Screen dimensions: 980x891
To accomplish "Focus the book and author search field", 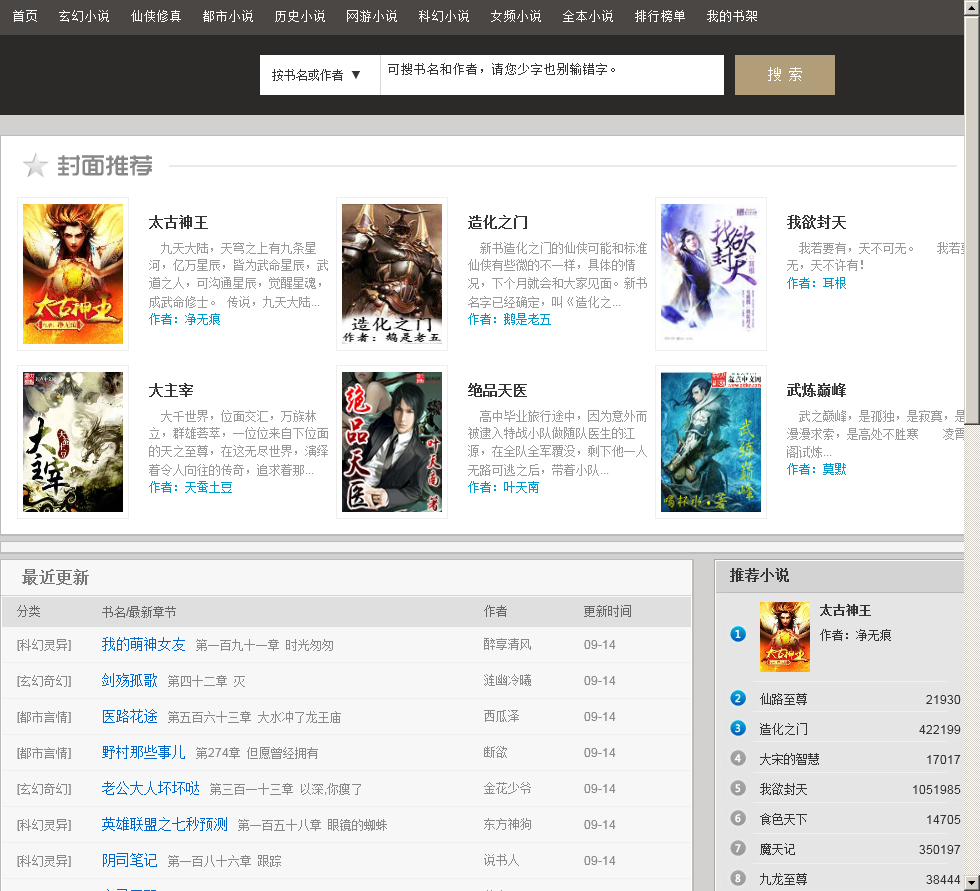I will pyautogui.click(x=552, y=75).
